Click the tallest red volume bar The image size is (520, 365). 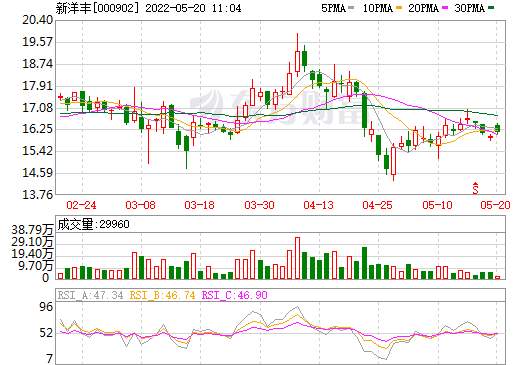[297, 258]
